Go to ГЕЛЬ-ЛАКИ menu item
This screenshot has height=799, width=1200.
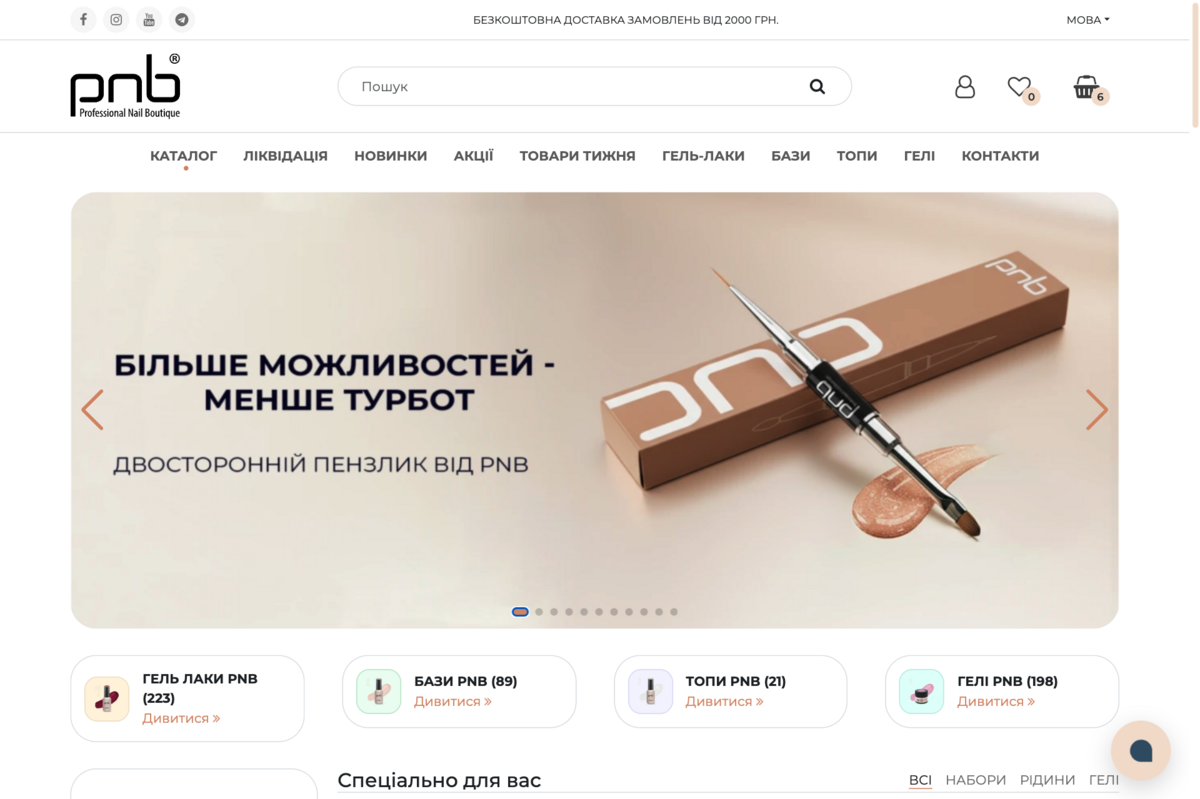tap(703, 156)
